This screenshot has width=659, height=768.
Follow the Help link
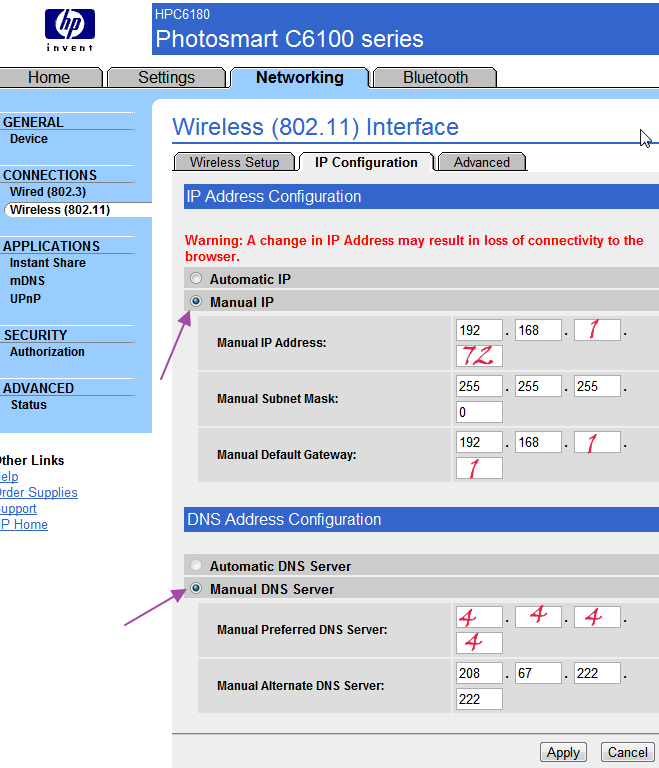pos(9,476)
